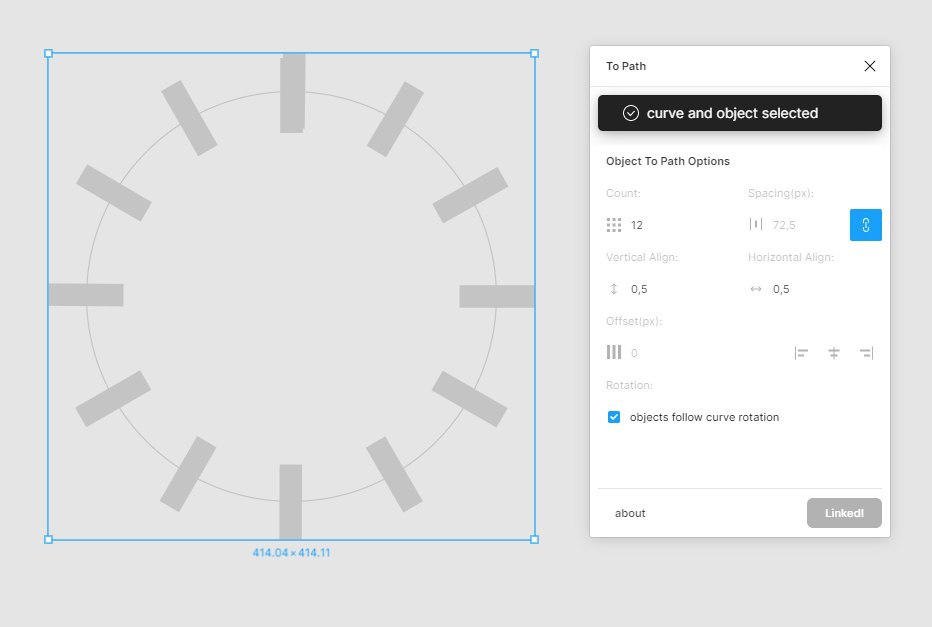
Task: Click the Spacing(px): label
Action: coord(780,193)
